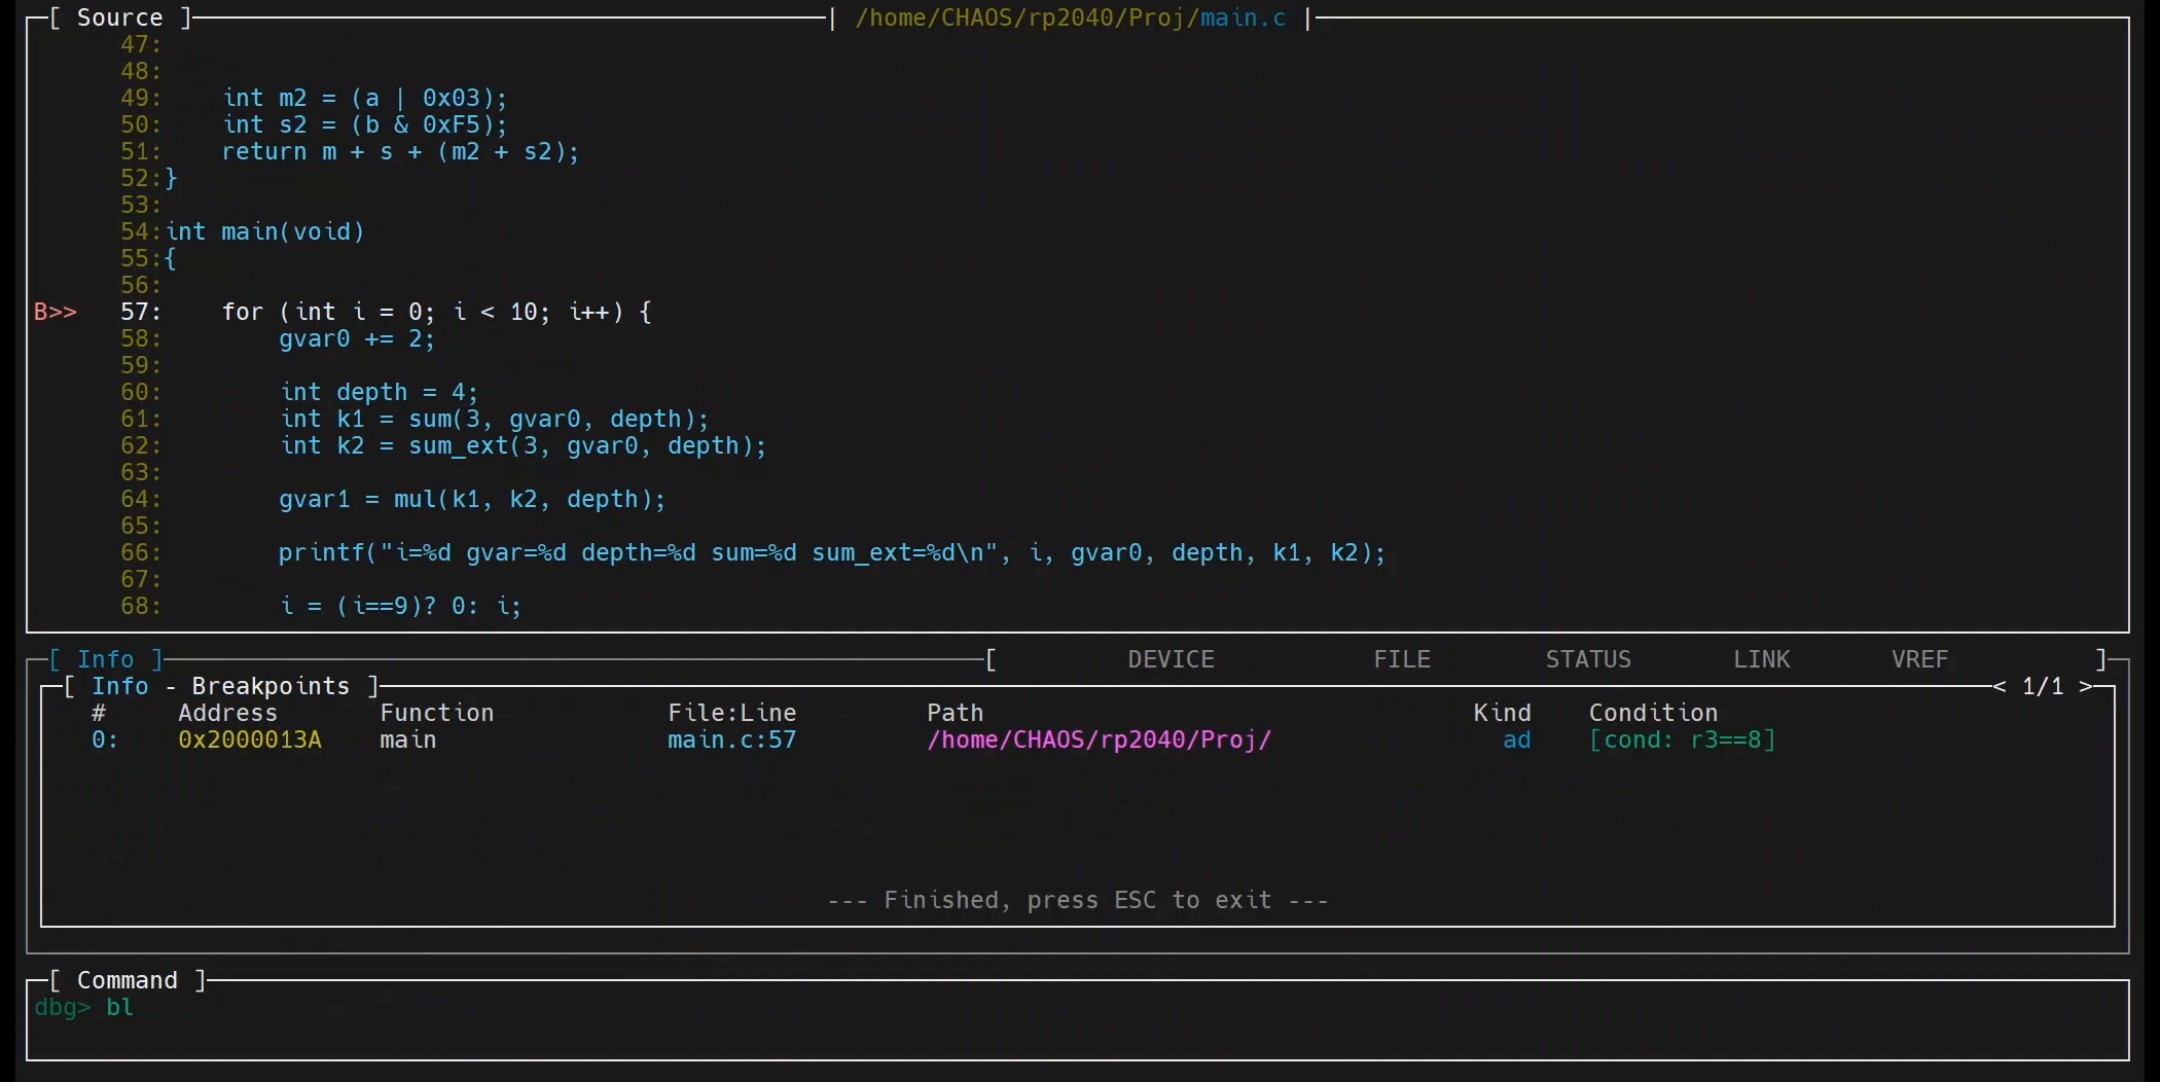Viewport: 2160px width, 1082px height.
Task: Click line number 64 in source gutter
Action: click(x=139, y=499)
